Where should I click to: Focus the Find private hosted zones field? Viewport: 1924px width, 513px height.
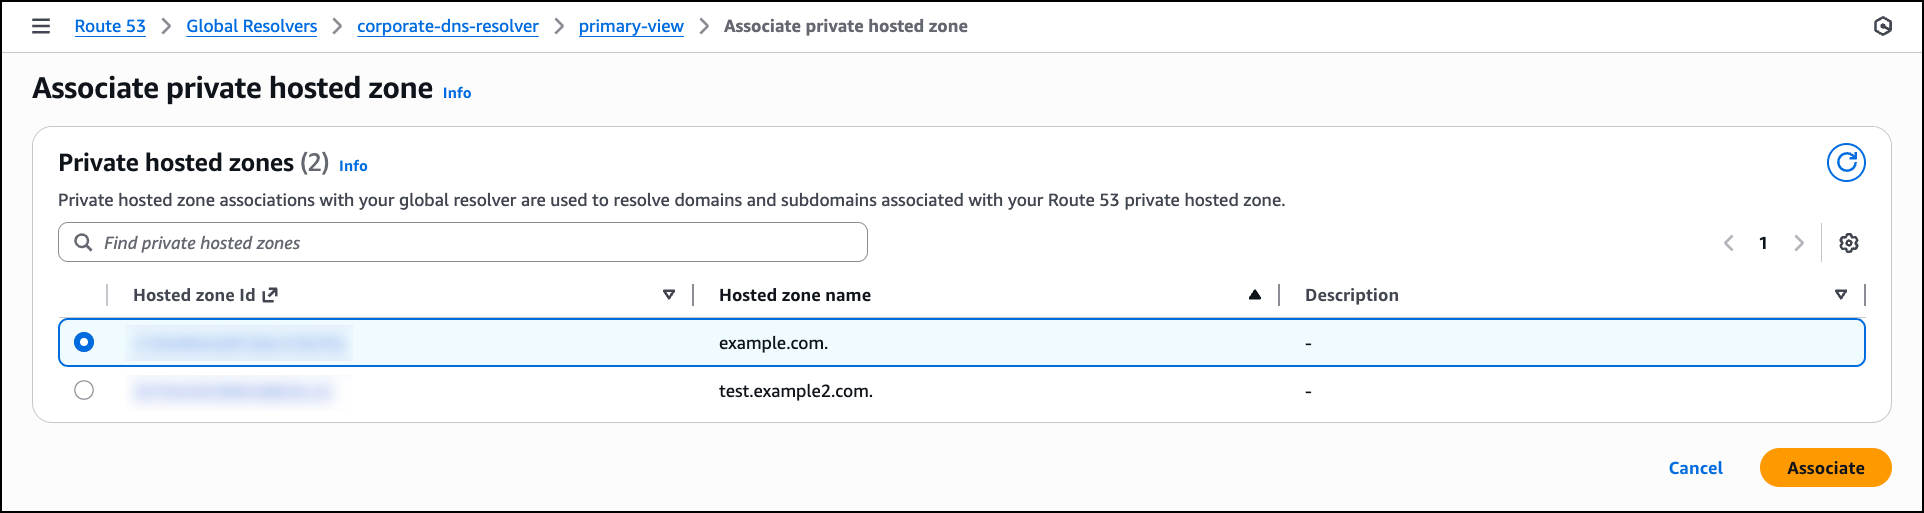(x=480, y=243)
